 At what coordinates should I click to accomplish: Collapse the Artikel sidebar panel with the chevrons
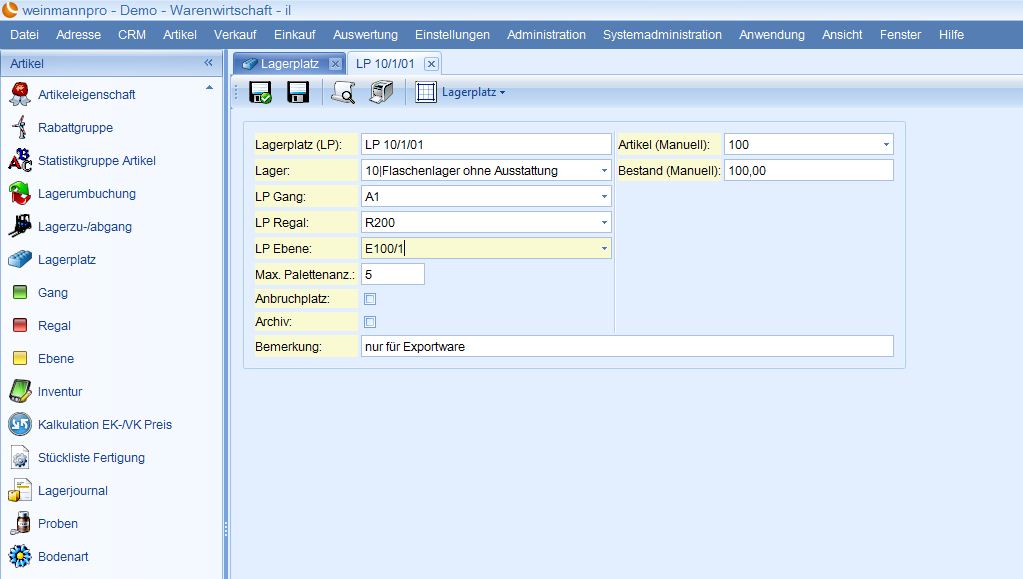[208, 63]
